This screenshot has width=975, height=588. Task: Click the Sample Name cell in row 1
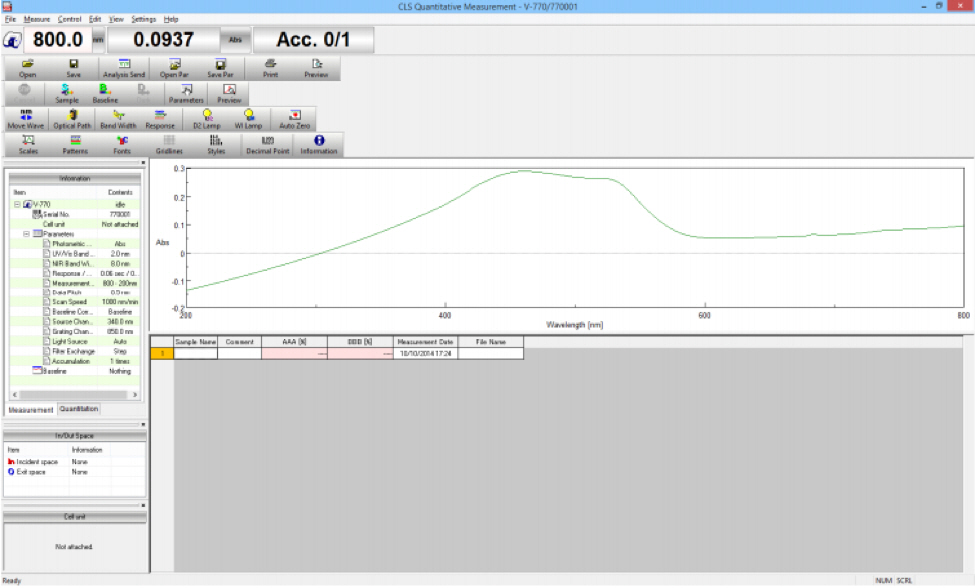click(x=196, y=353)
